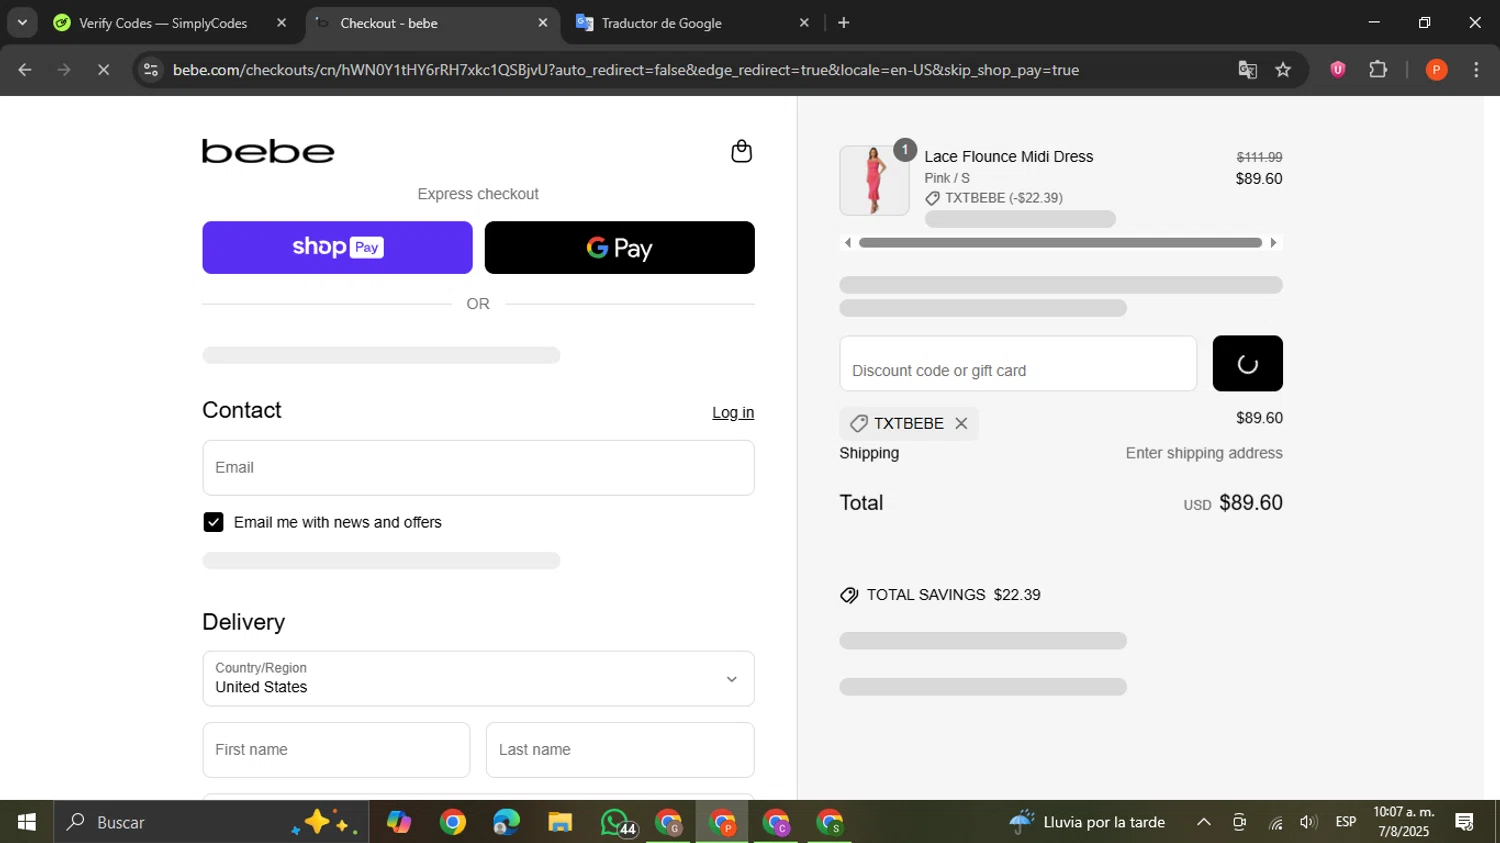The height and width of the screenshot is (843, 1500).
Task: Click the product list scroll right arrow
Action: tap(1273, 242)
